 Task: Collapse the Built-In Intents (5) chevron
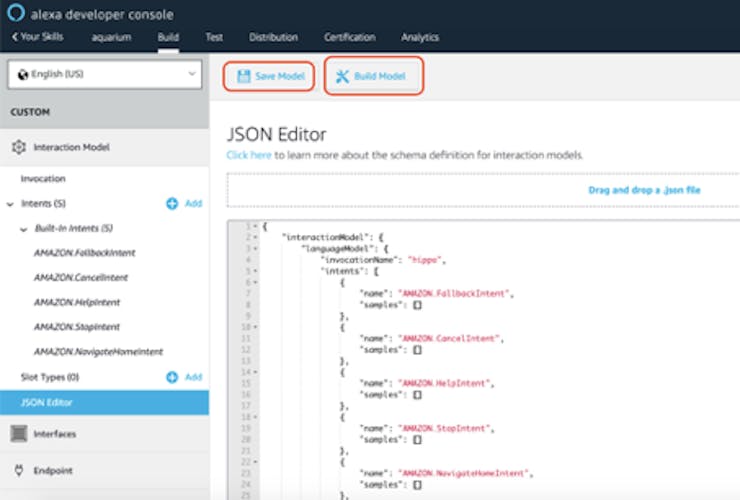[x=23, y=229]
